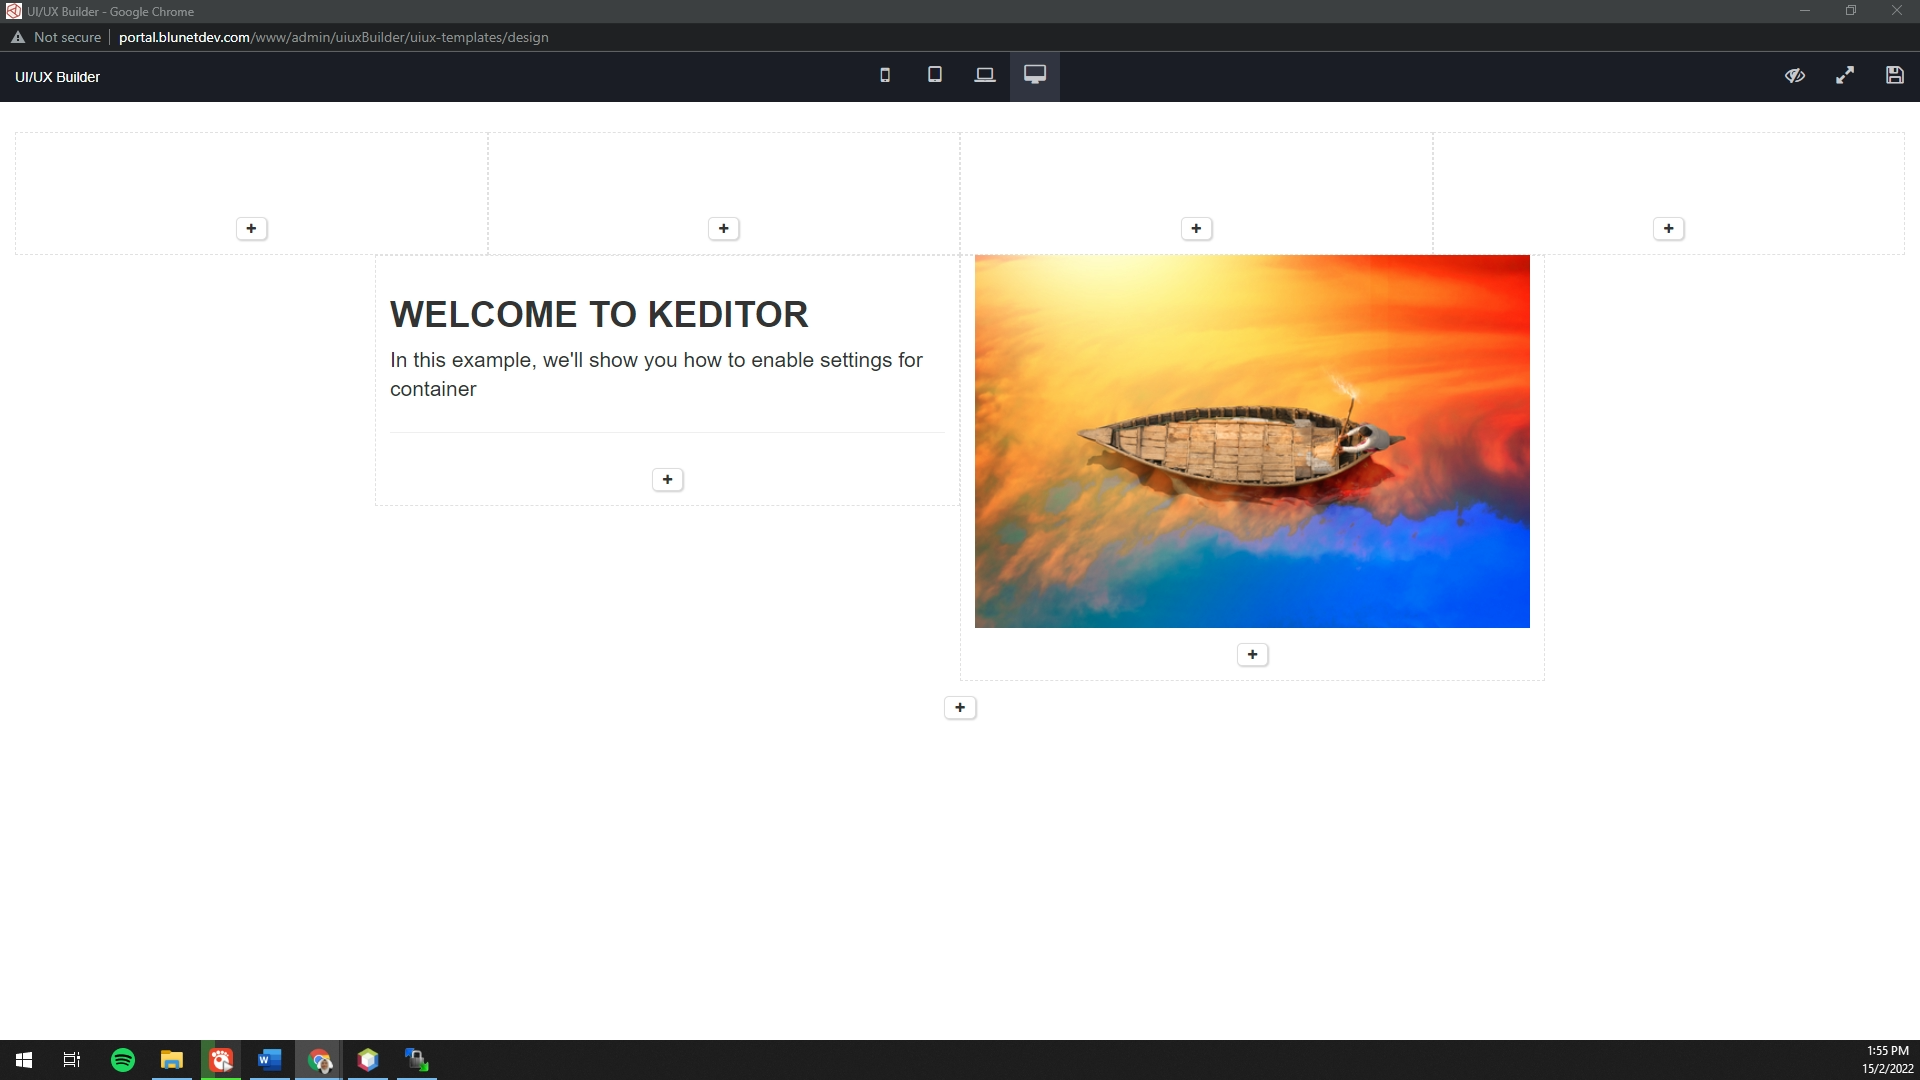Open Word from the taskbar
Image resolution: width=1920 pixels, height=1080 pixels.
click(269, 1060)
